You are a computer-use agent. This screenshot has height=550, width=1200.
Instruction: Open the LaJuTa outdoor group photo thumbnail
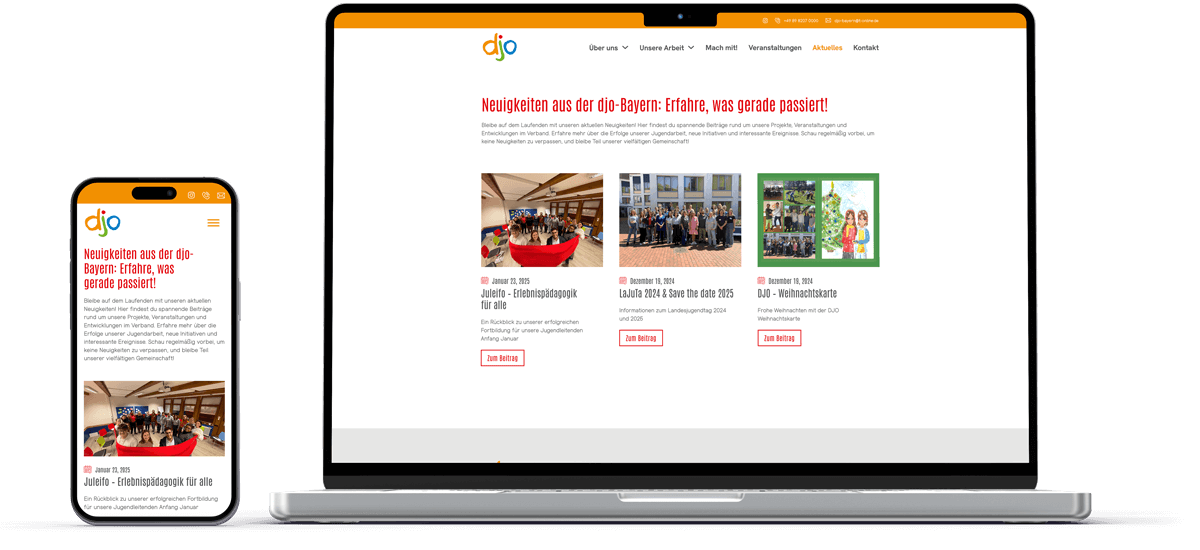pos(680,220)
